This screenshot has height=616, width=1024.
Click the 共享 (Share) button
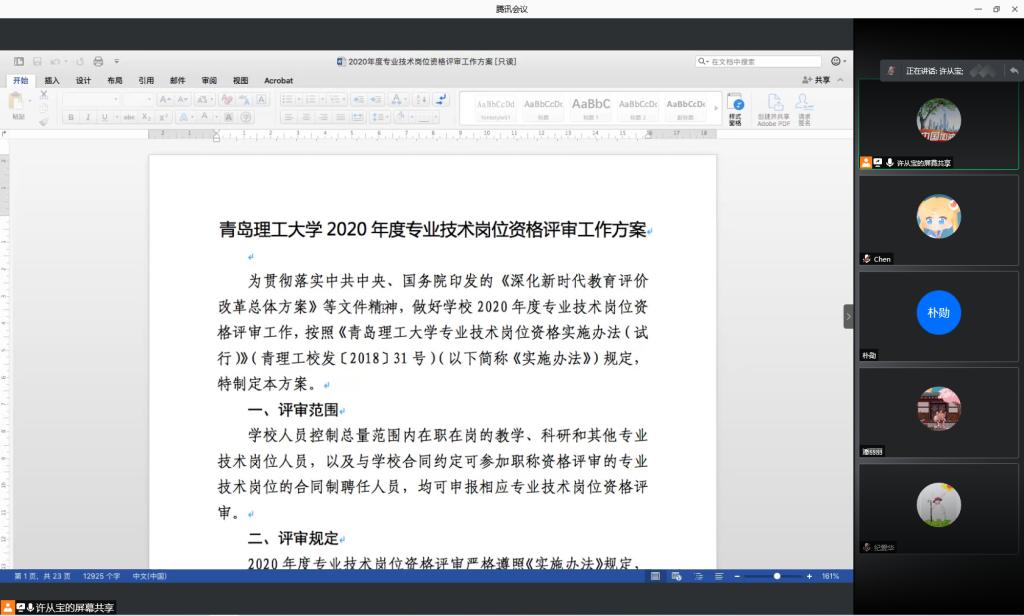tap(816, 80)
